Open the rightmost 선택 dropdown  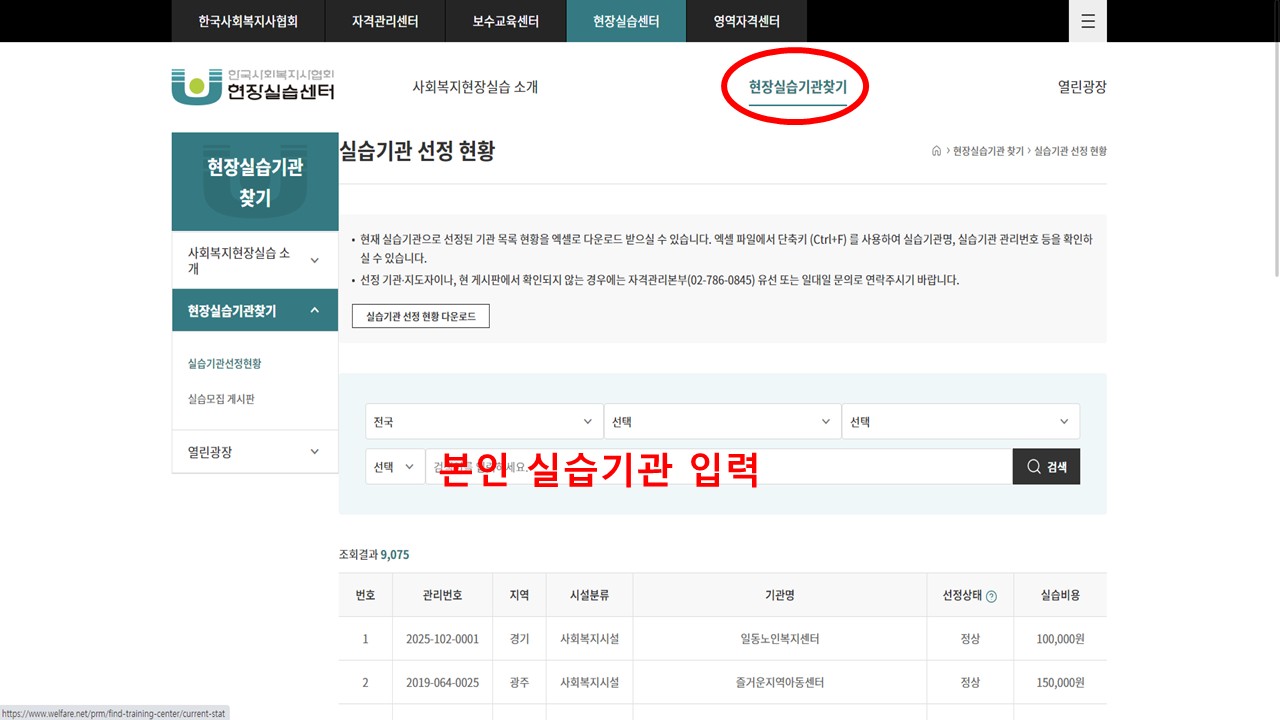pyautogui.click(x=960, y=422)
